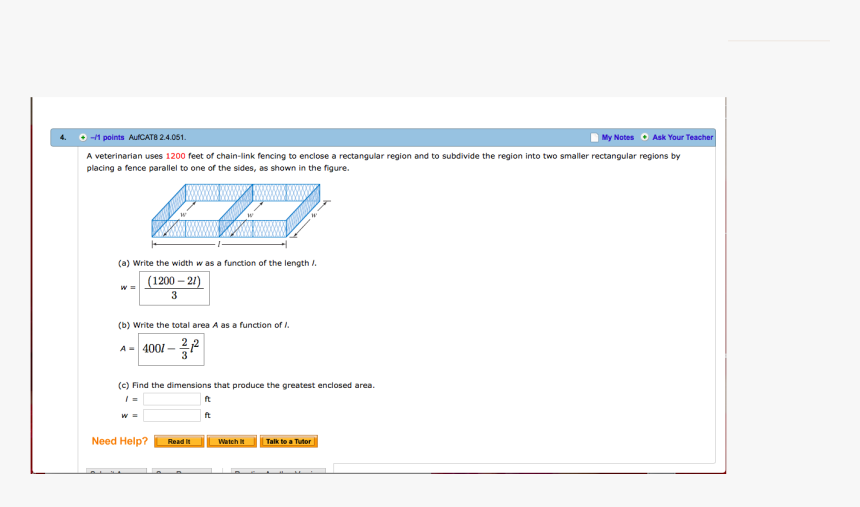Click the part (b) total area prompt

[x=203, y=325]
